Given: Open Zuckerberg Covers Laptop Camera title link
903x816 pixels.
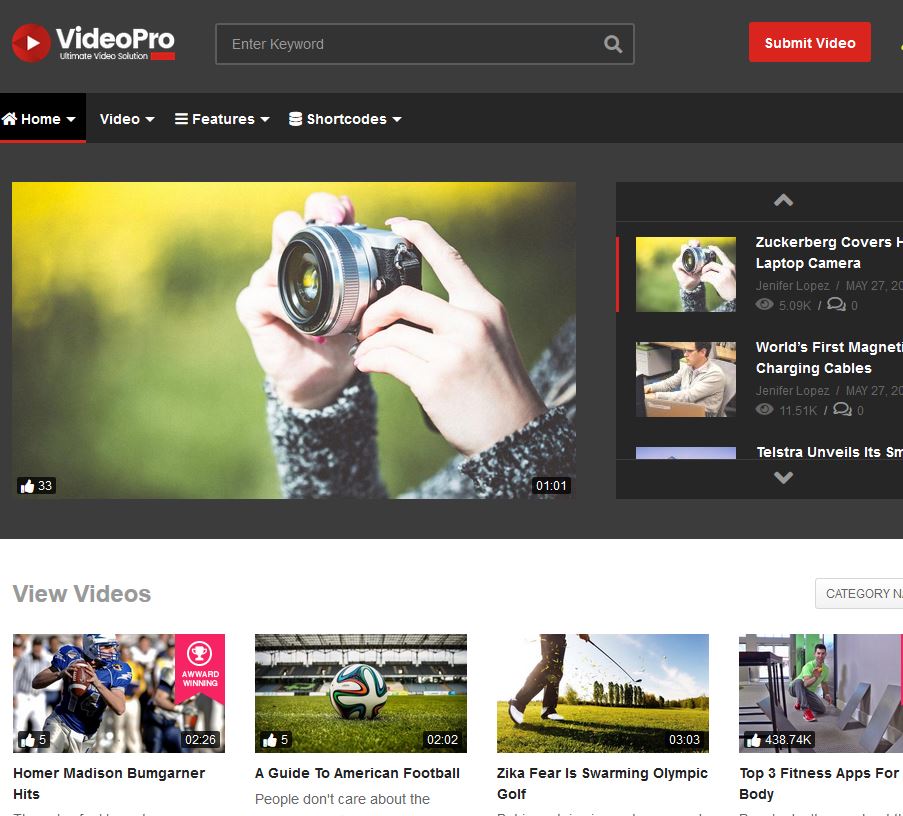Looking at the screenshot, I should click(829, 252).
